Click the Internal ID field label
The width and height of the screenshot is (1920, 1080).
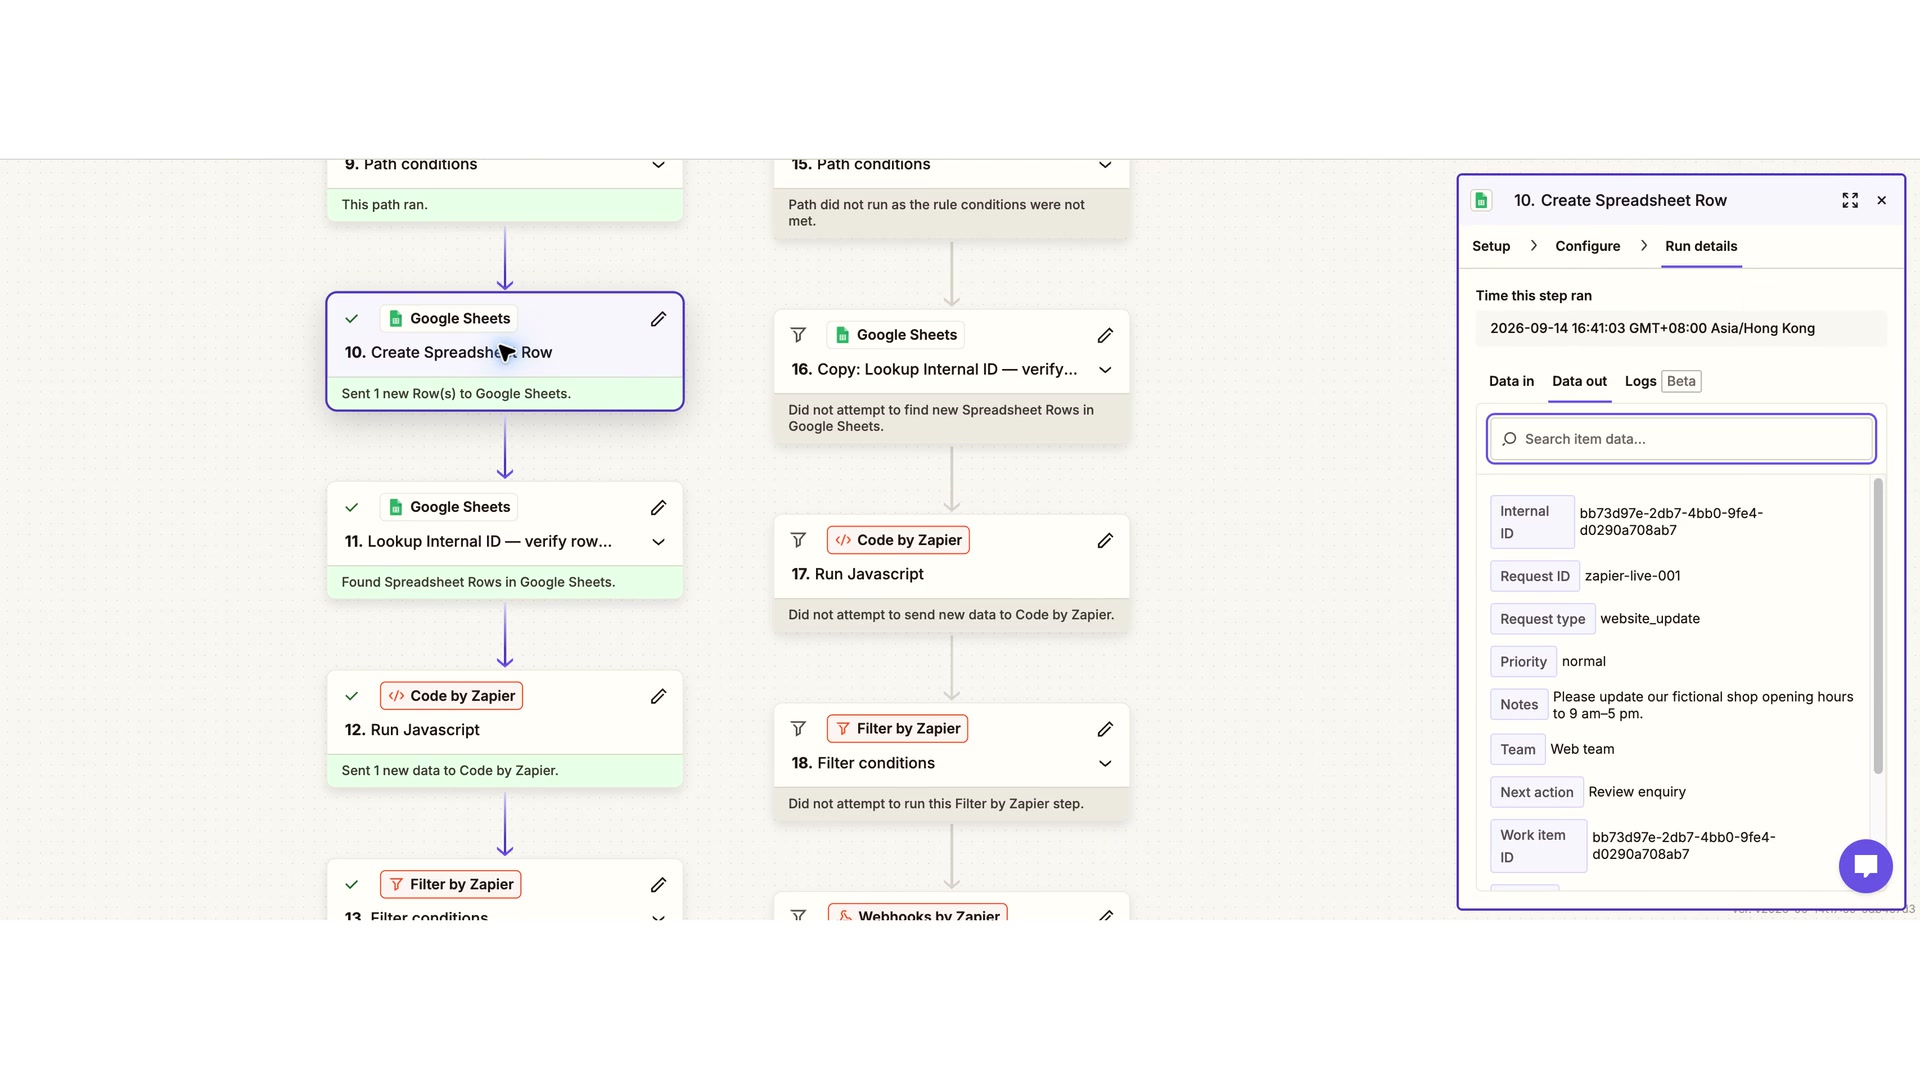point(1532,522)
